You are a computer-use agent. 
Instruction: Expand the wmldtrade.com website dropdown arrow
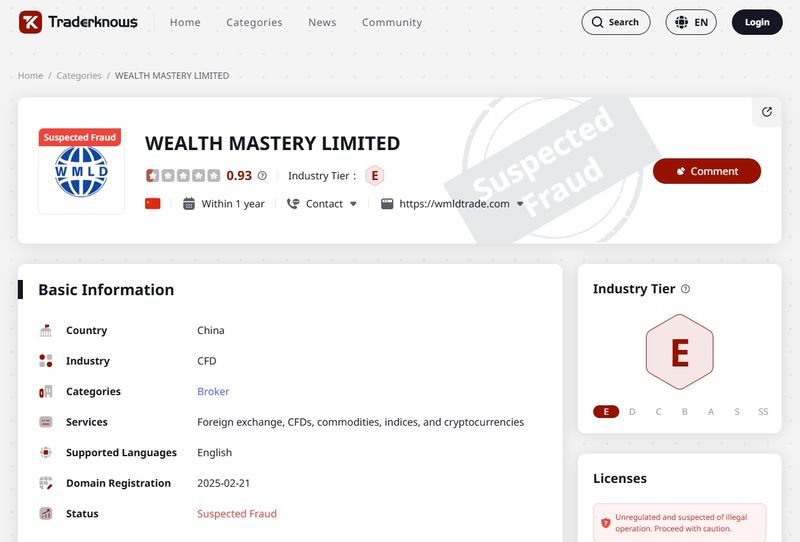point(520,204)
